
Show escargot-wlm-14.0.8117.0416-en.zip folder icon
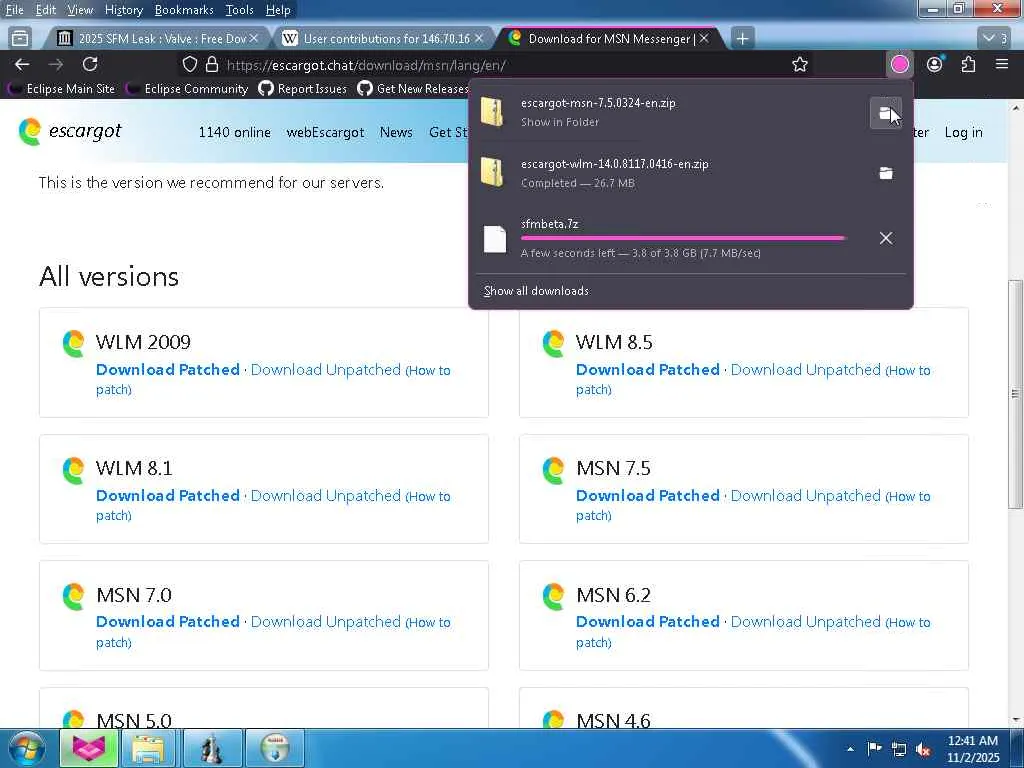click(886, 173)
